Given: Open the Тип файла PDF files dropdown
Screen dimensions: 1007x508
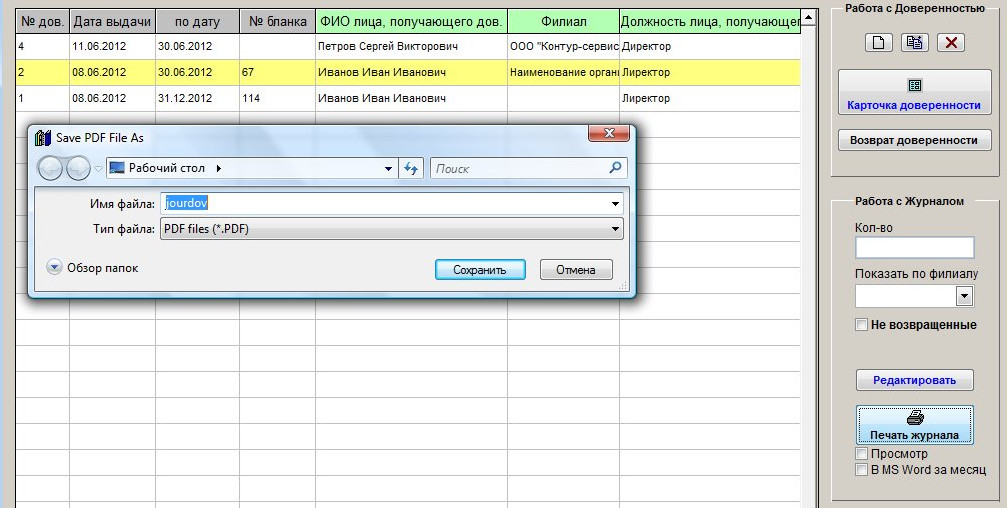Looking at the screenshot, I should (x=391, y=230).
